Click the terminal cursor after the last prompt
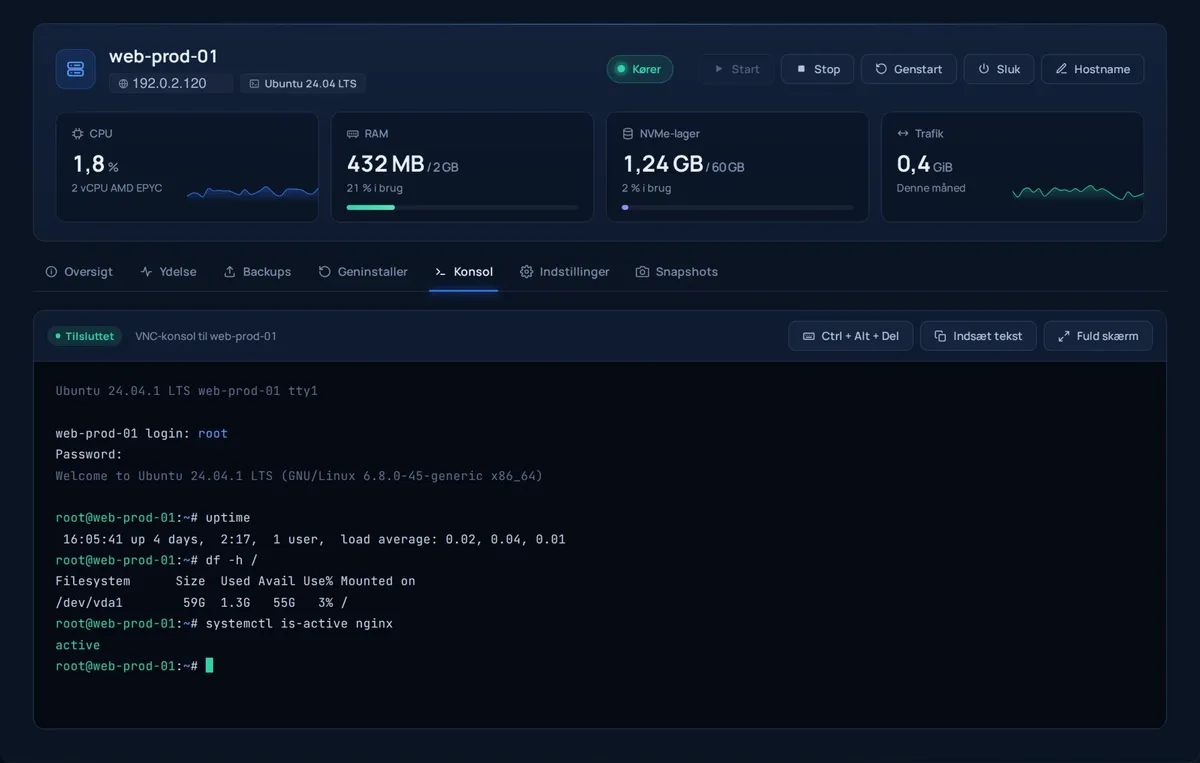 coord(210,666)
